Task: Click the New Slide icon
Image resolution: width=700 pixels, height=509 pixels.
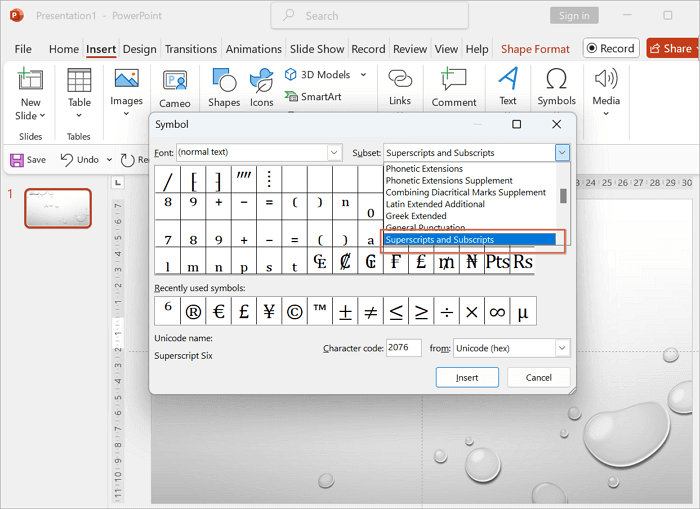Action: click(30, 82)
